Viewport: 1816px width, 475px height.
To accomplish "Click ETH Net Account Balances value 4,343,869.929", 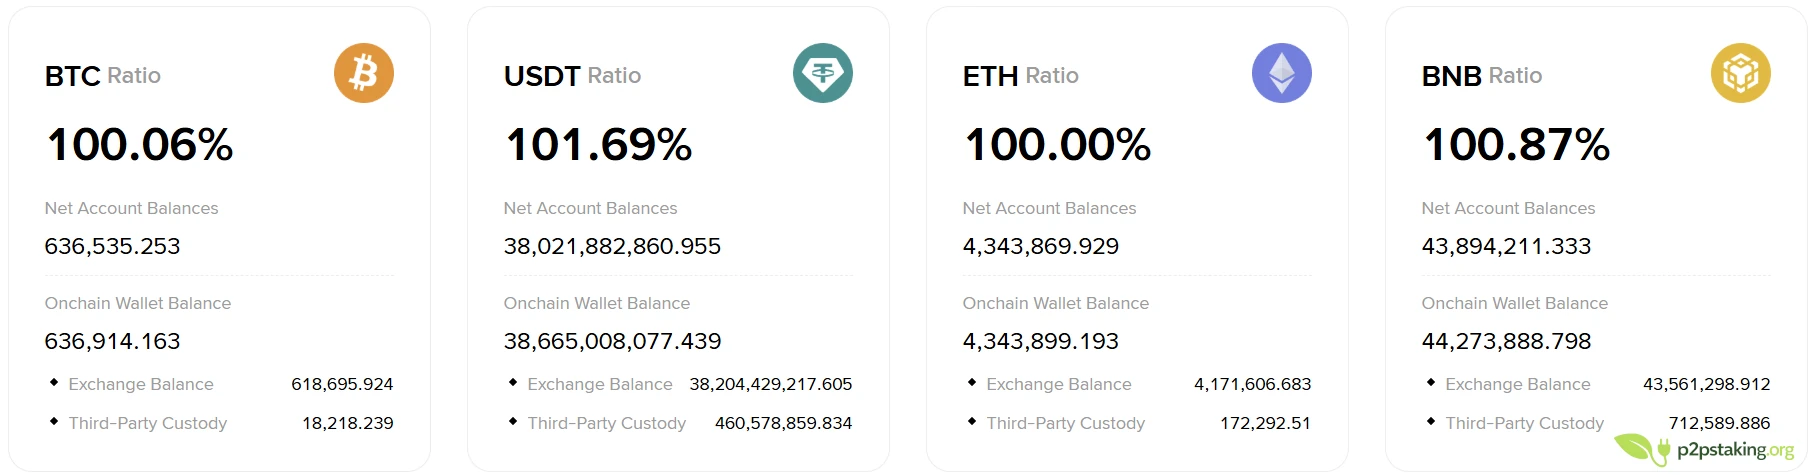I will coord(1040,246).
